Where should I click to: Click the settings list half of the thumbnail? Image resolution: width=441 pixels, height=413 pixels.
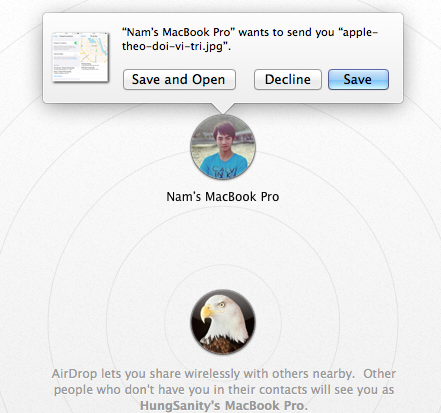[x=66, y=57]
